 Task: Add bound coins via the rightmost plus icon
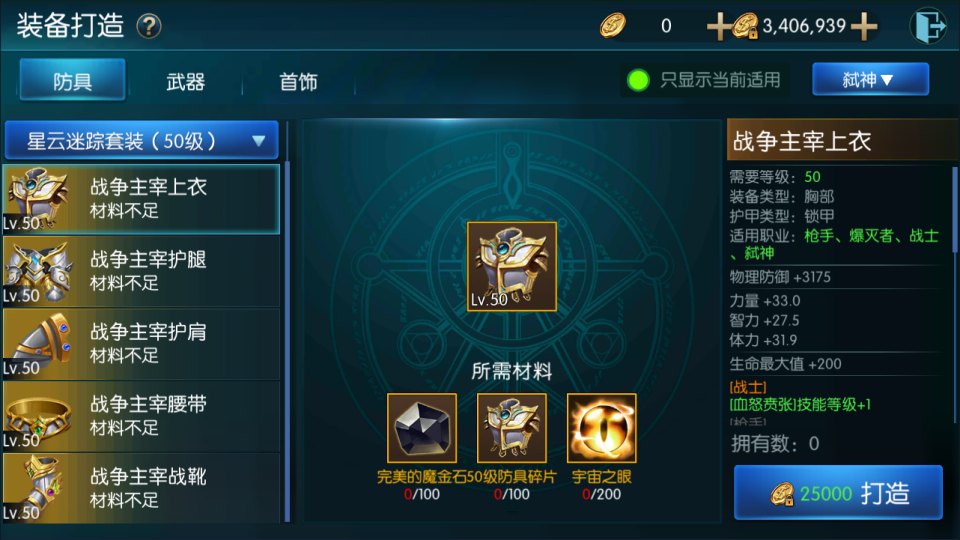tap(864, 26)
